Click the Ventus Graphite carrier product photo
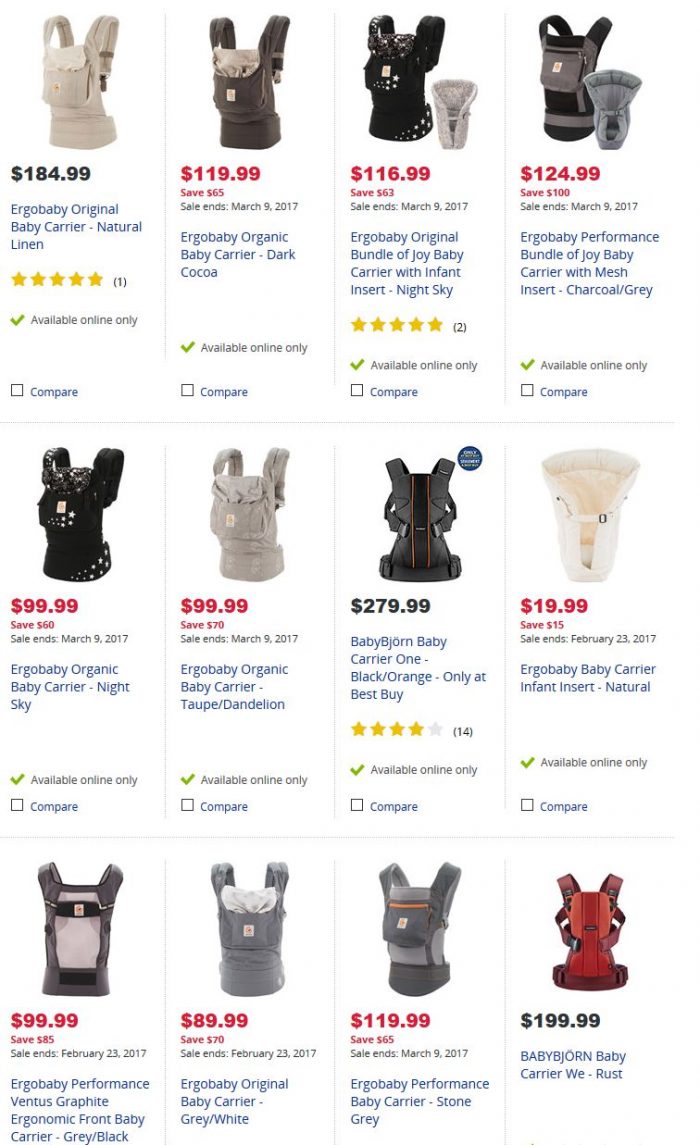700x1145 pixels. click(x=80, y=929)
